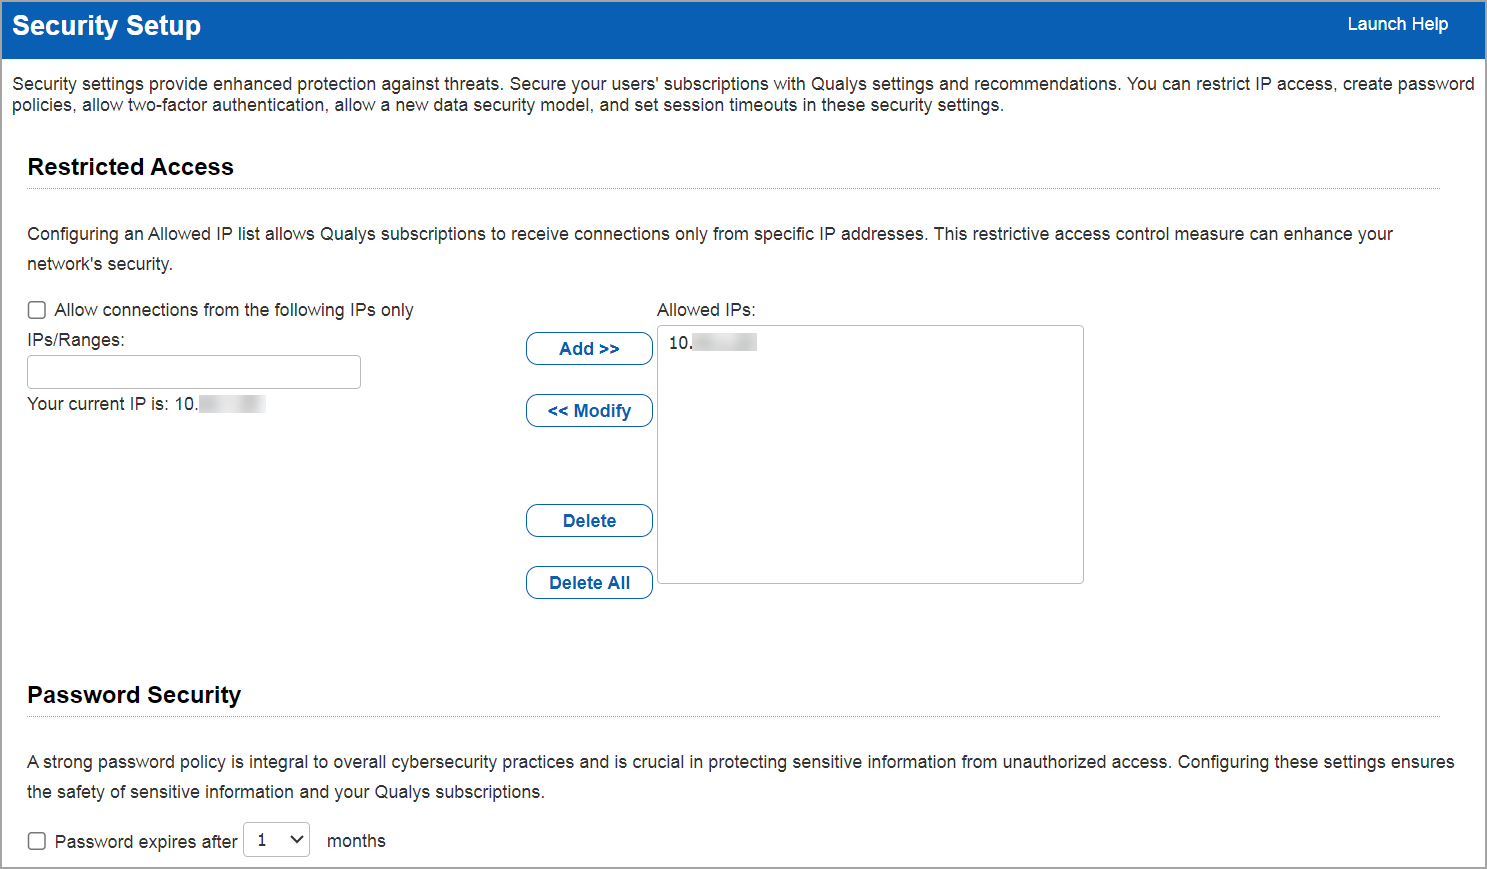Enable the allow connections from IPs checkbox
The height and width of the screenshot is (869, 1487).
(x=37, y=310)
